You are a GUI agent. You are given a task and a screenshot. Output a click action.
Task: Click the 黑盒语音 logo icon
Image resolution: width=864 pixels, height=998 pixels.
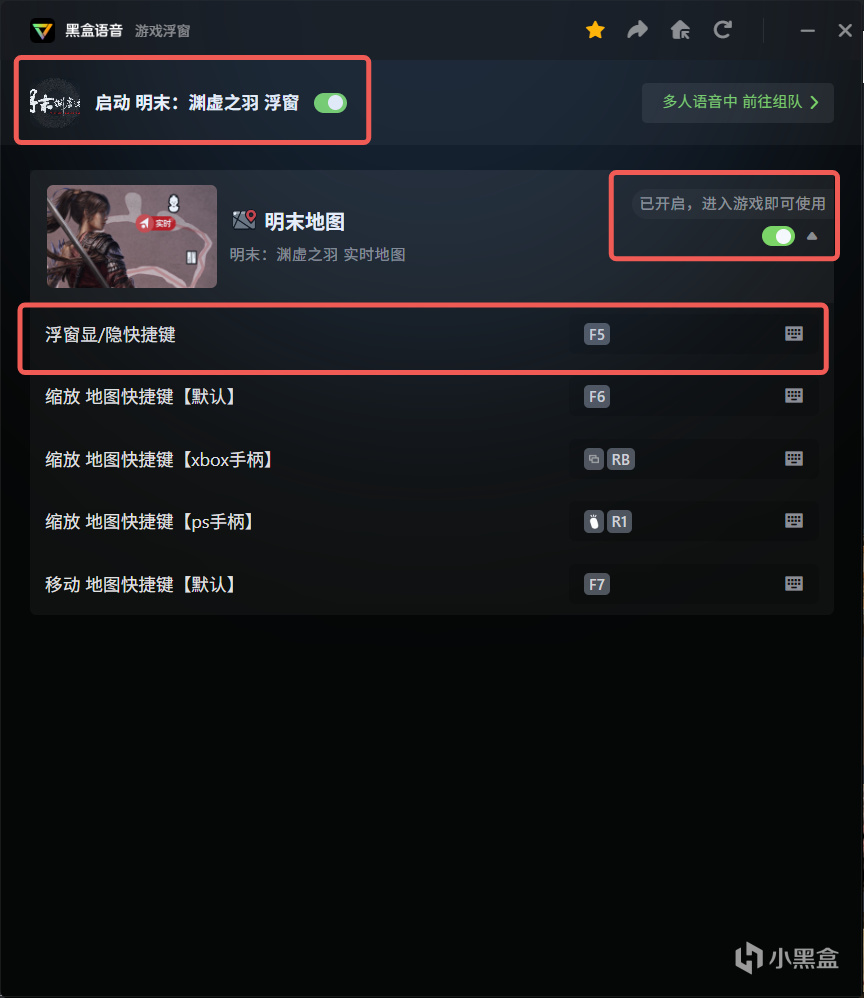(43, 31)
